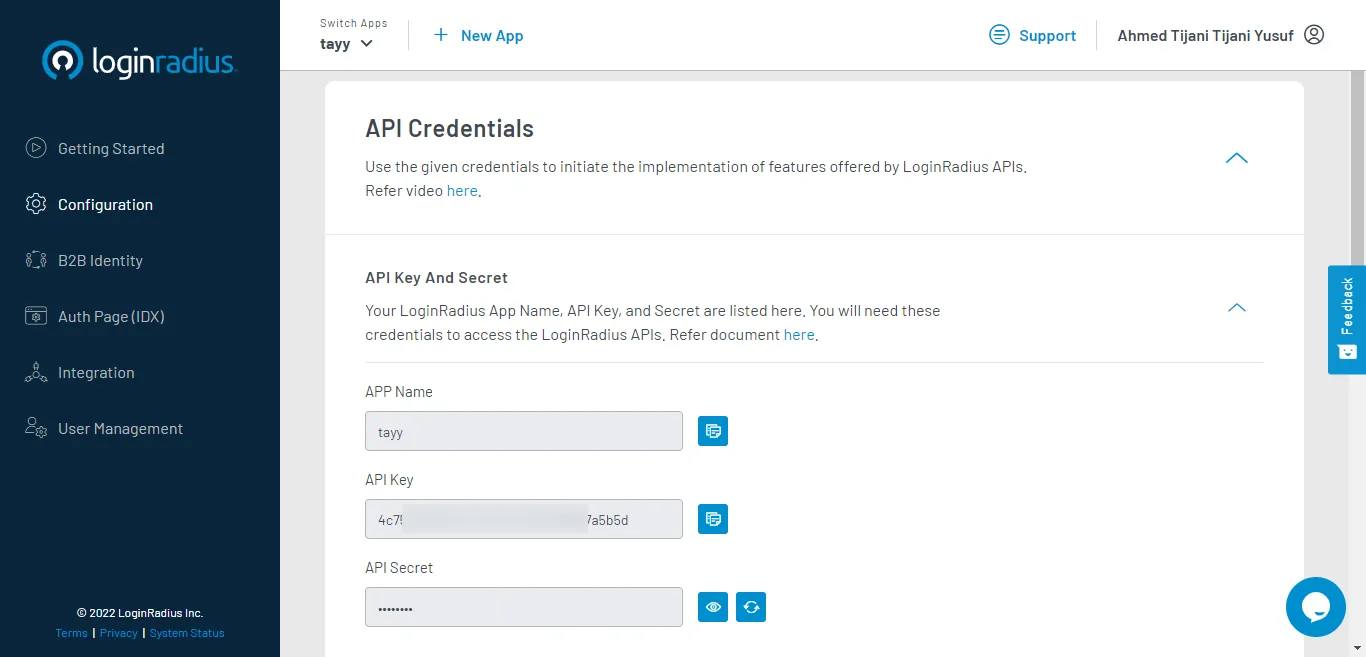Collapse the API Key And Secret section
This screenshot has height=657, width=1366.
(1237, 308)
